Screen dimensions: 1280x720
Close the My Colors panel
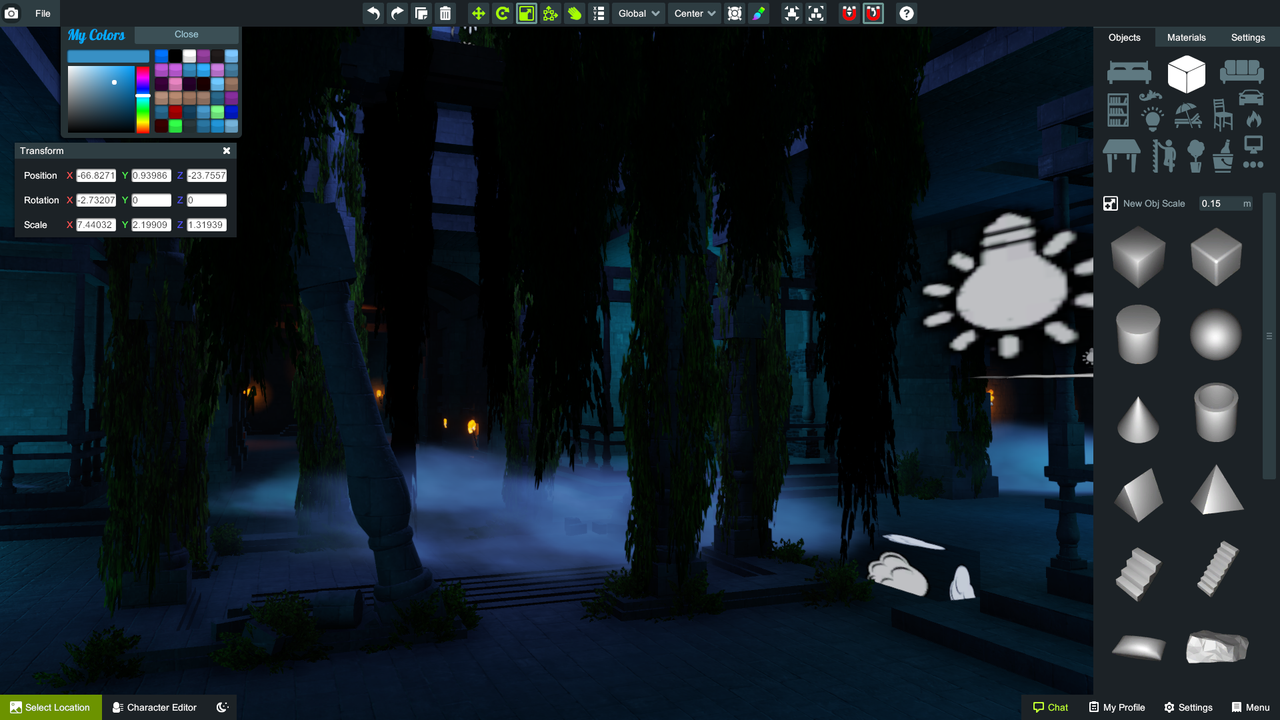tap(186, 34)
